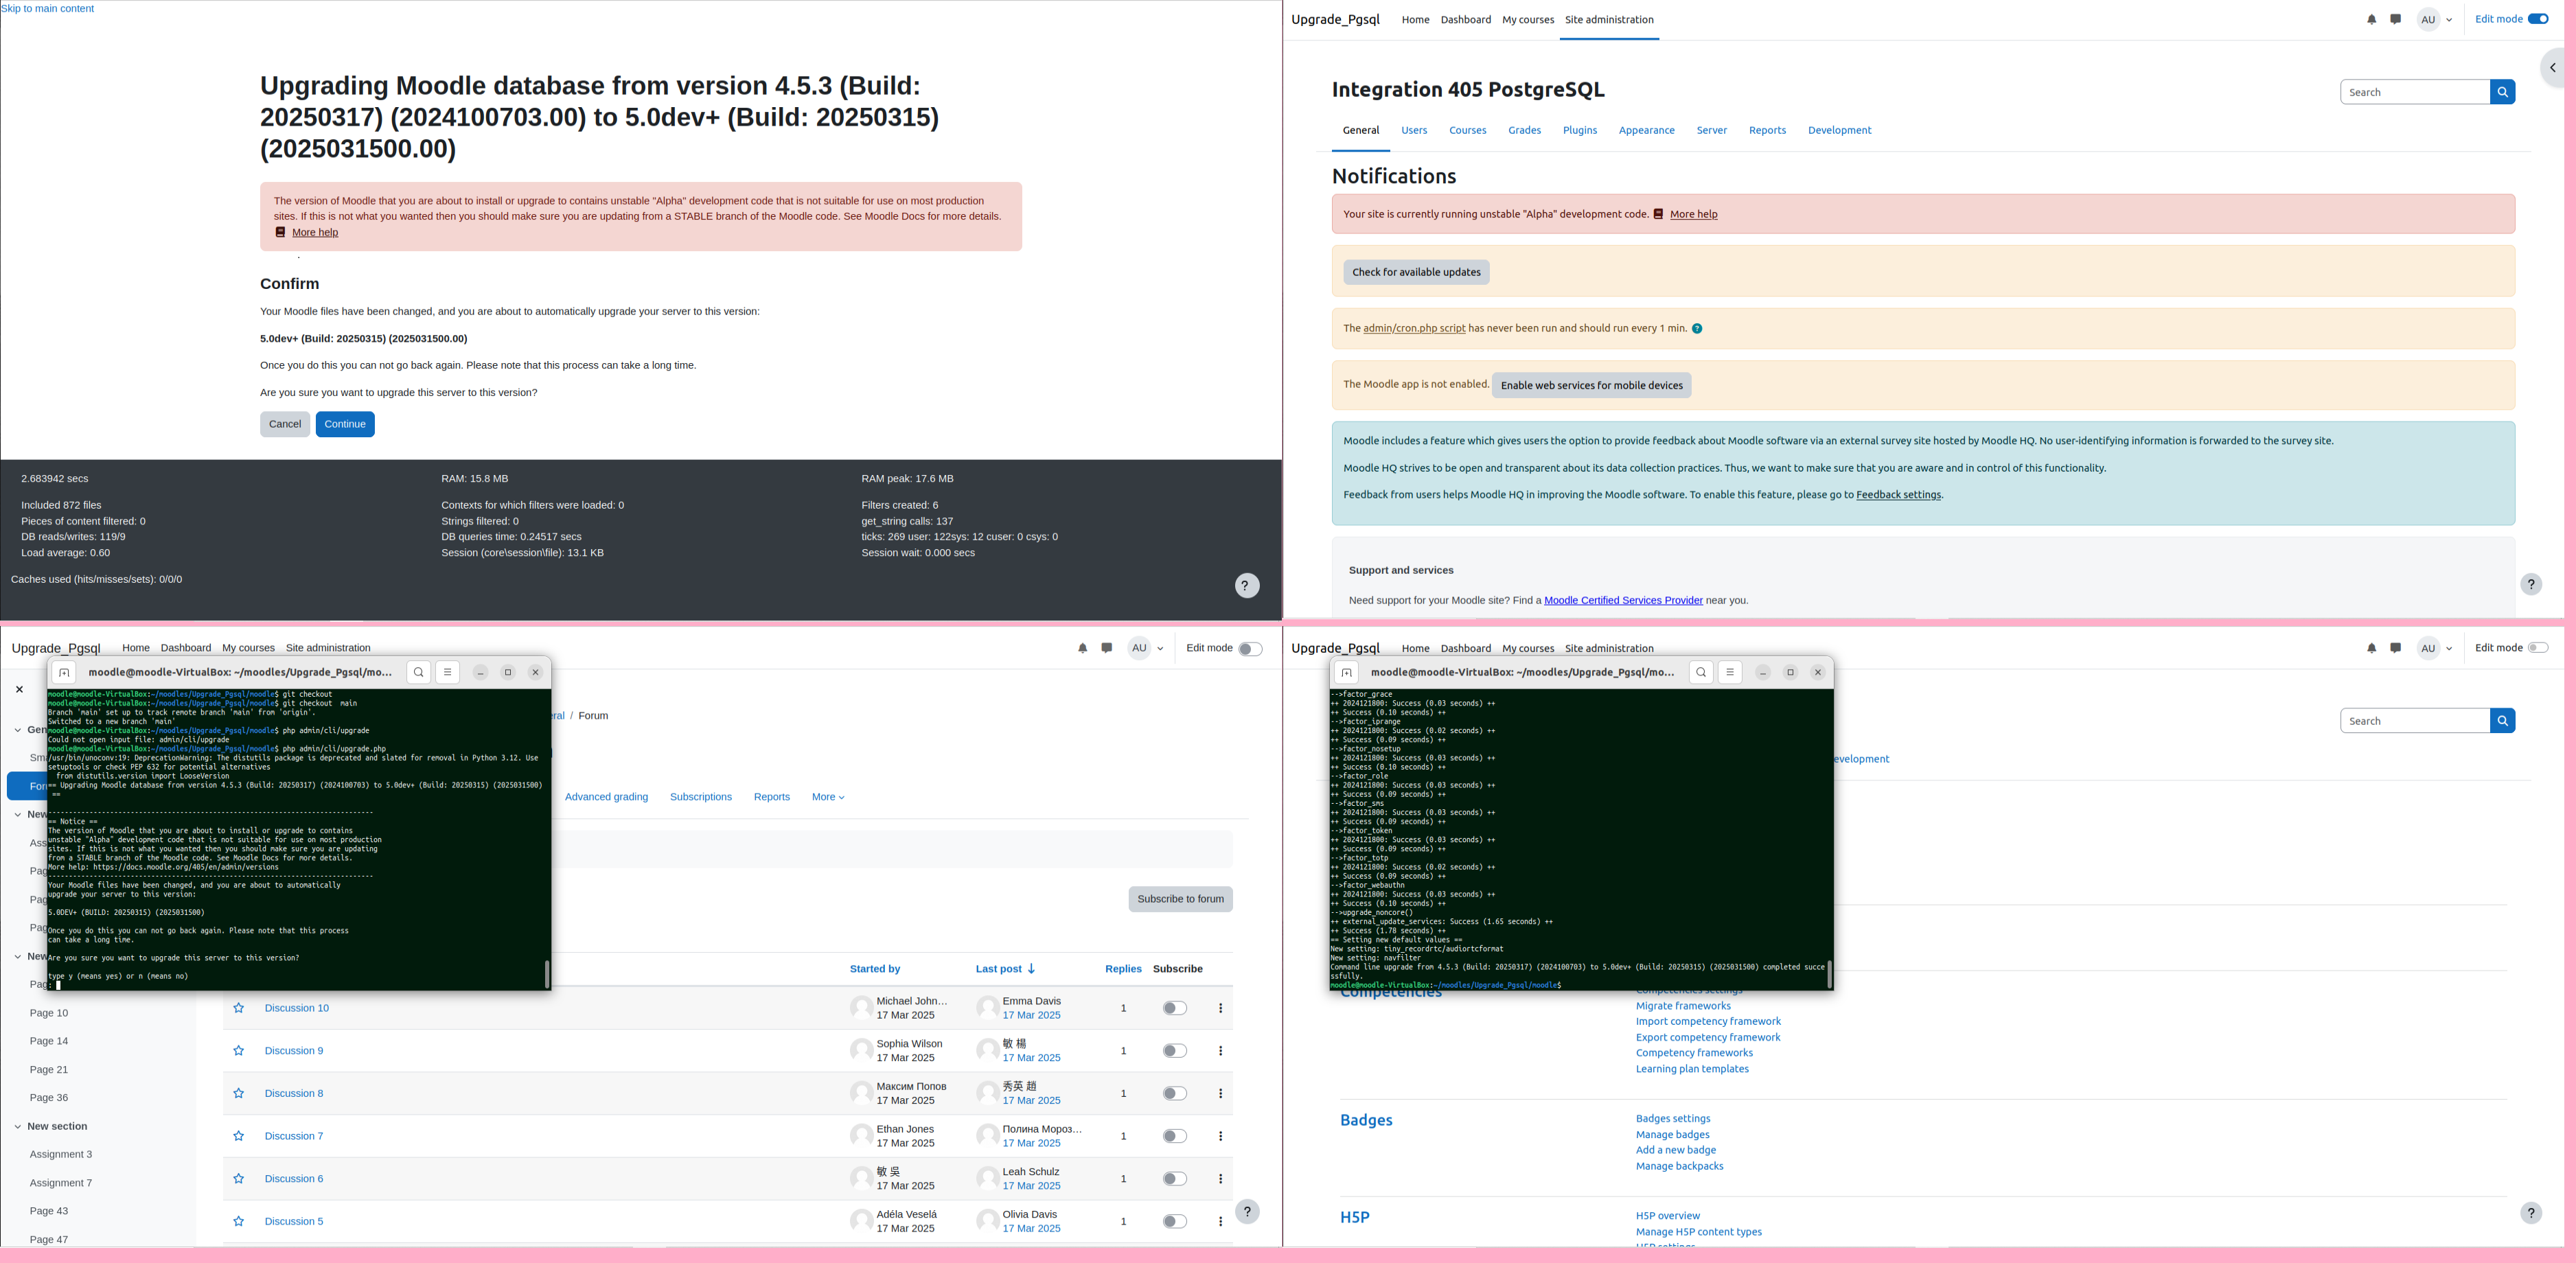
Task: Toggle subscription for Discussion 7
Action: [x=1175, y=1136]
